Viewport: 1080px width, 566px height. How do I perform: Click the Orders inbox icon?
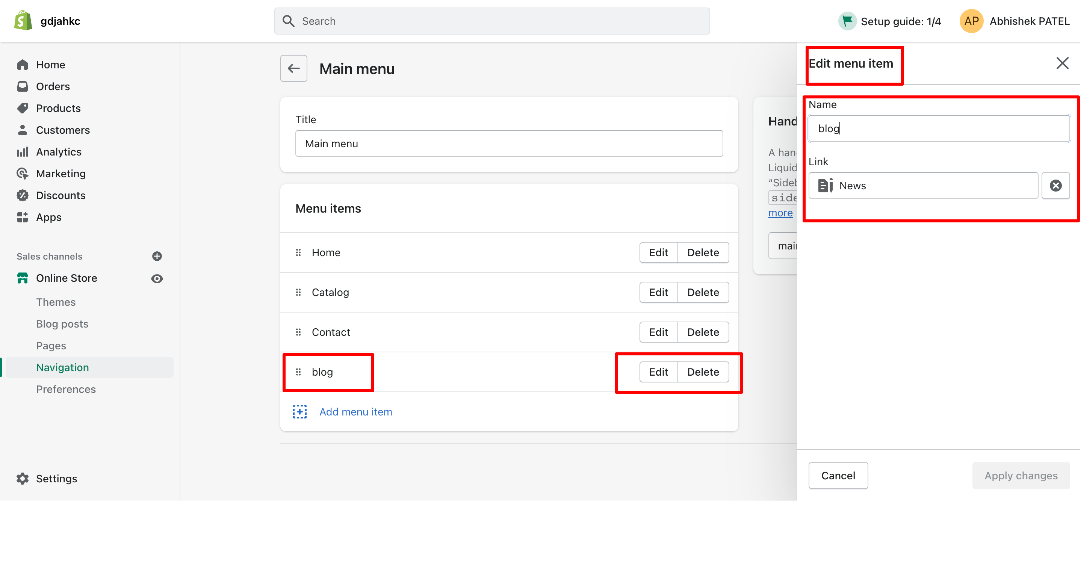tap(23, 87)
